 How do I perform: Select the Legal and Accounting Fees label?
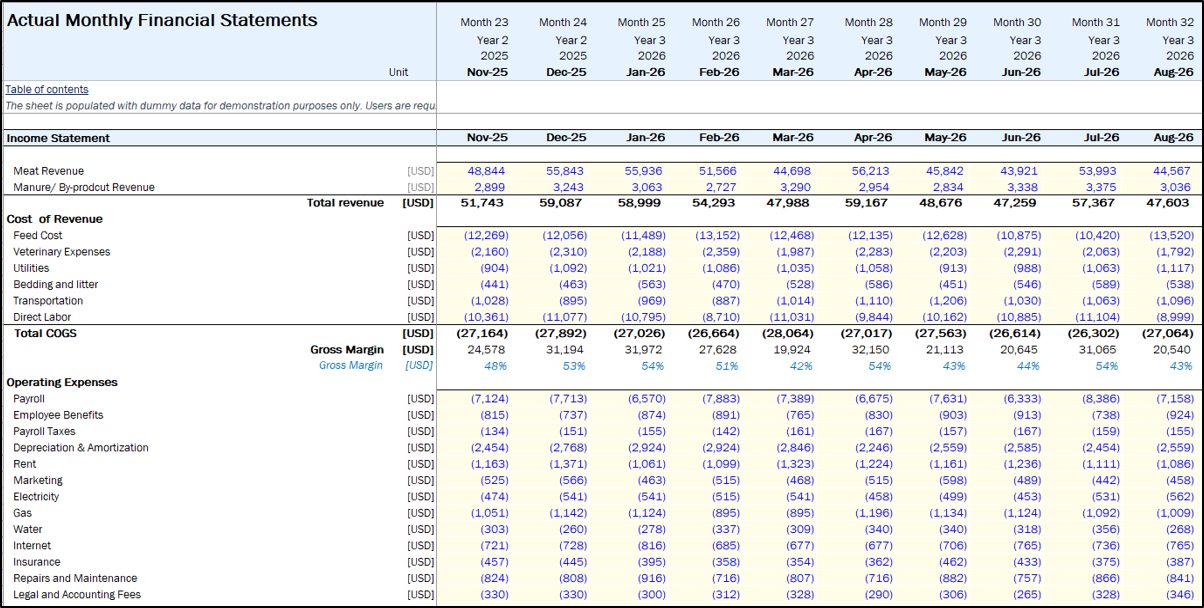pyautogui.click(x=77, y=595)
